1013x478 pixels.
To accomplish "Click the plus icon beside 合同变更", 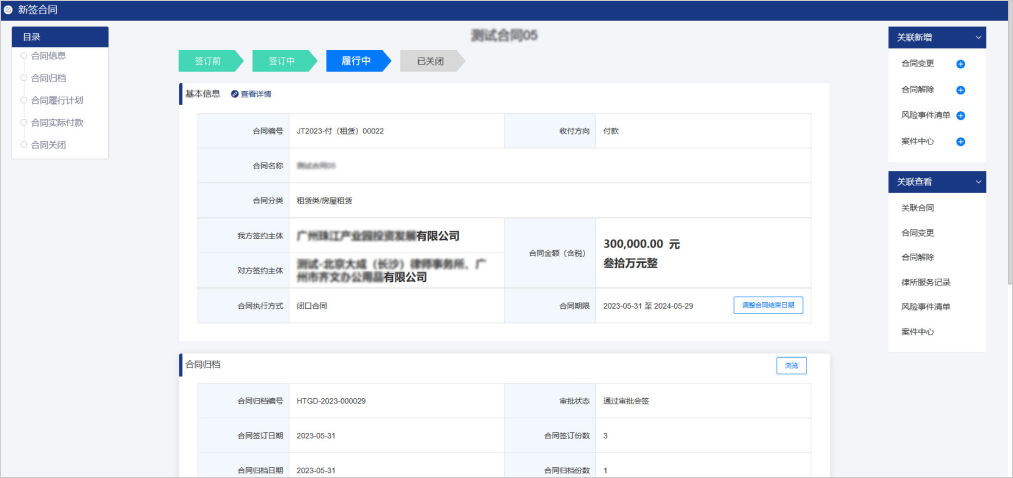I will [960, 64].
